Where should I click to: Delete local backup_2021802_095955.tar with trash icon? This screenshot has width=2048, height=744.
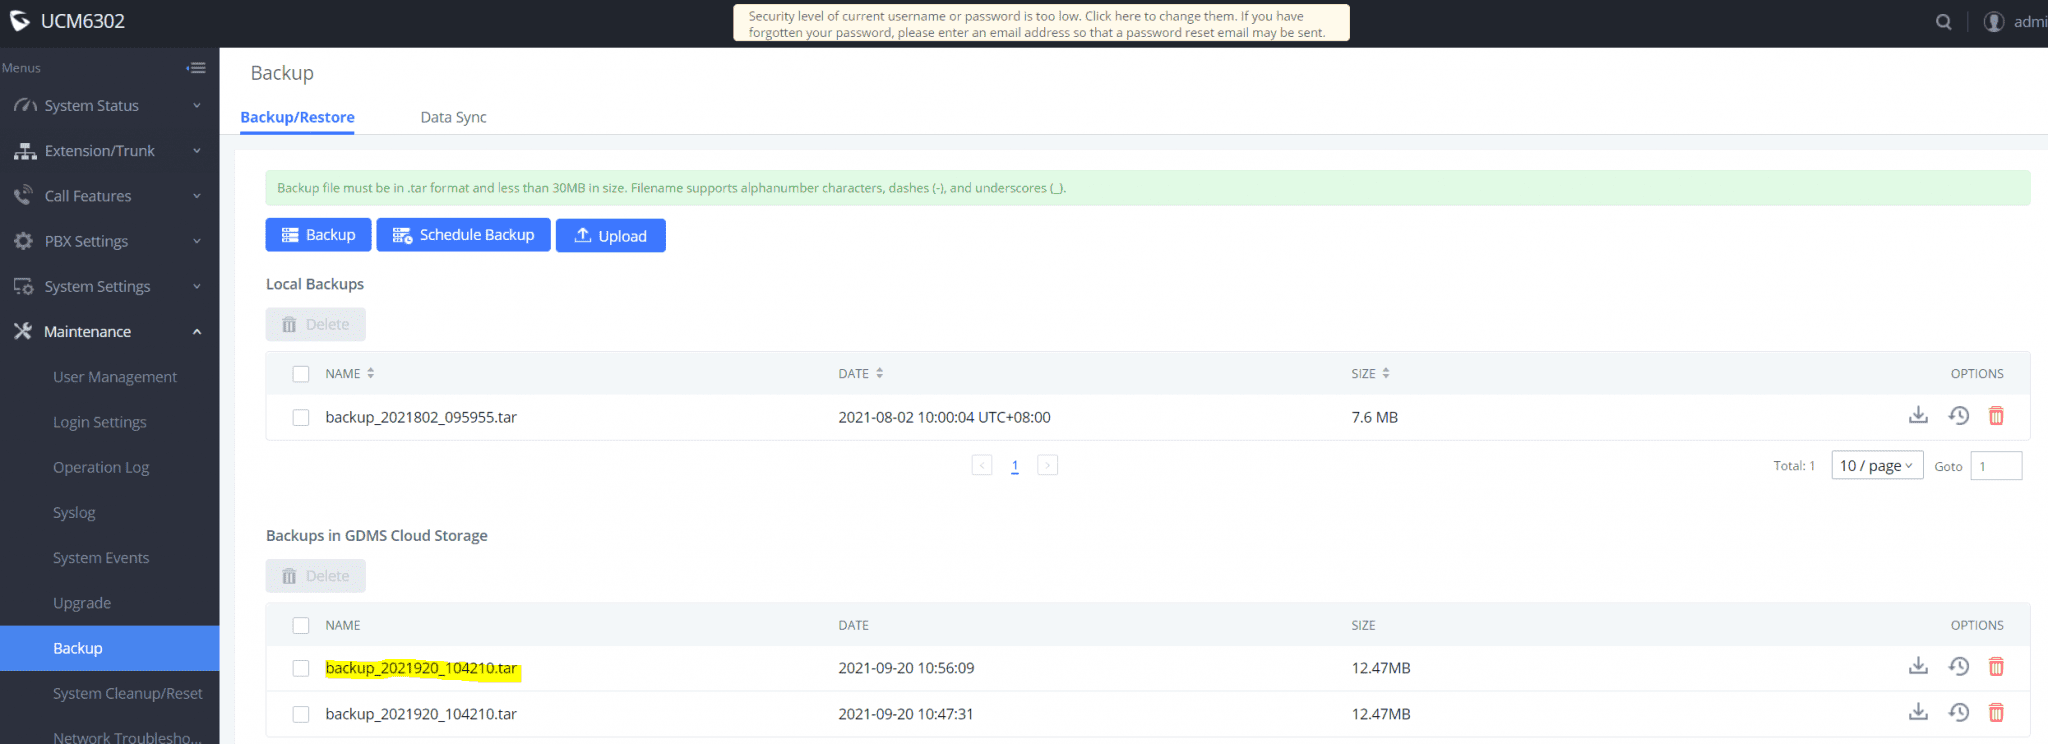click(1996, 416)
